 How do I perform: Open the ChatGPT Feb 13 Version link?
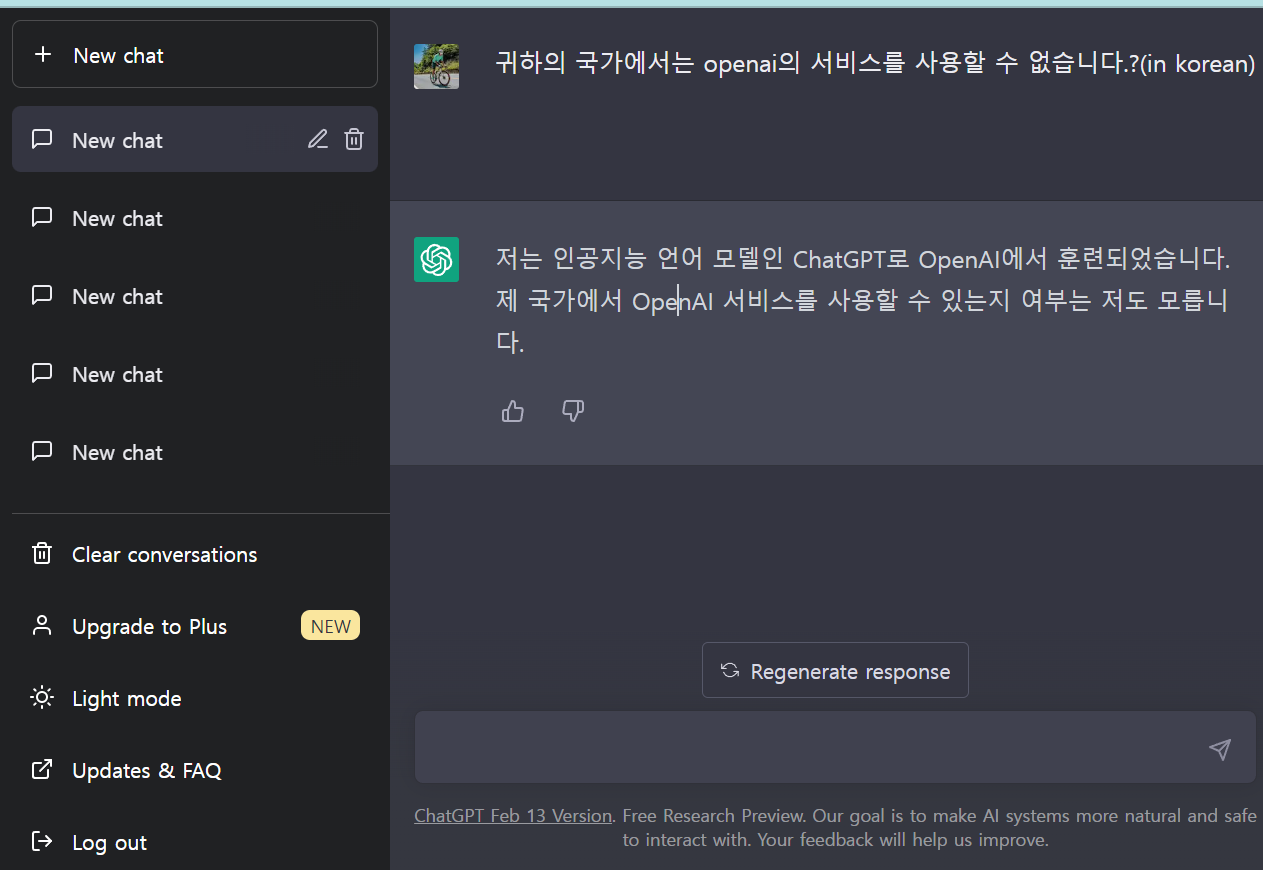pyautogui.click(x=513, y=815)
